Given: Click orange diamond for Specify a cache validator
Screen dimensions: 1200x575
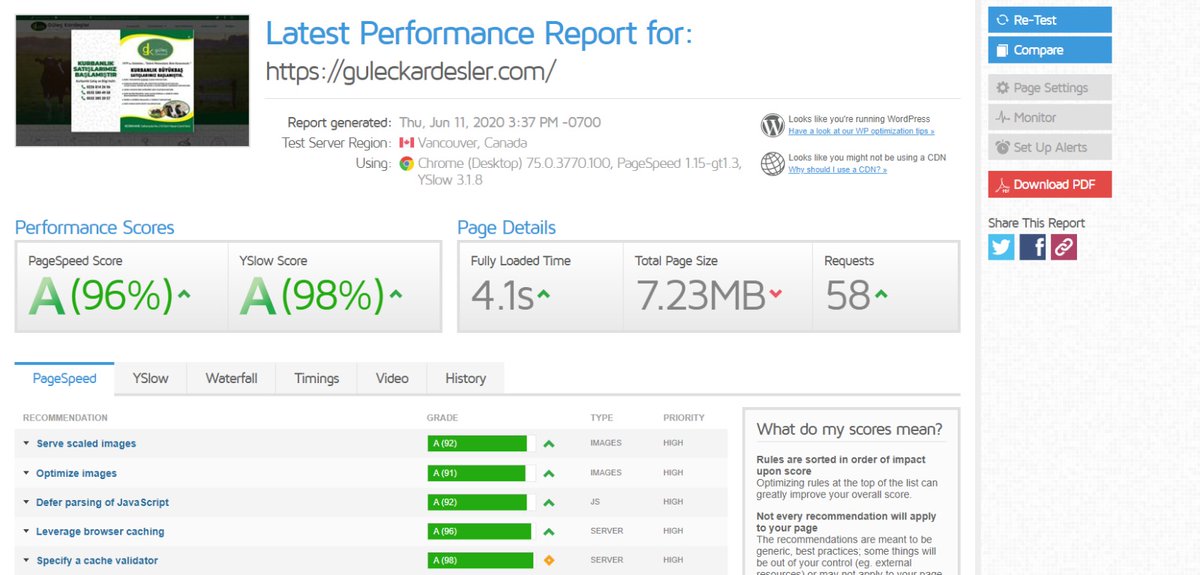Looking at the screenshot, I should pos(549,560).
